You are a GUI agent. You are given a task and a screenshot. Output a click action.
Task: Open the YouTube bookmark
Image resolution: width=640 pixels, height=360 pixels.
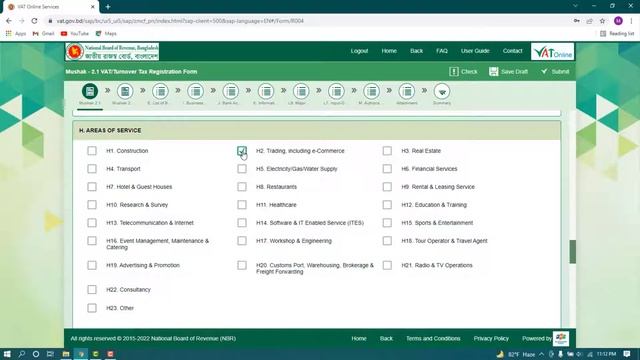pos(75,33)
